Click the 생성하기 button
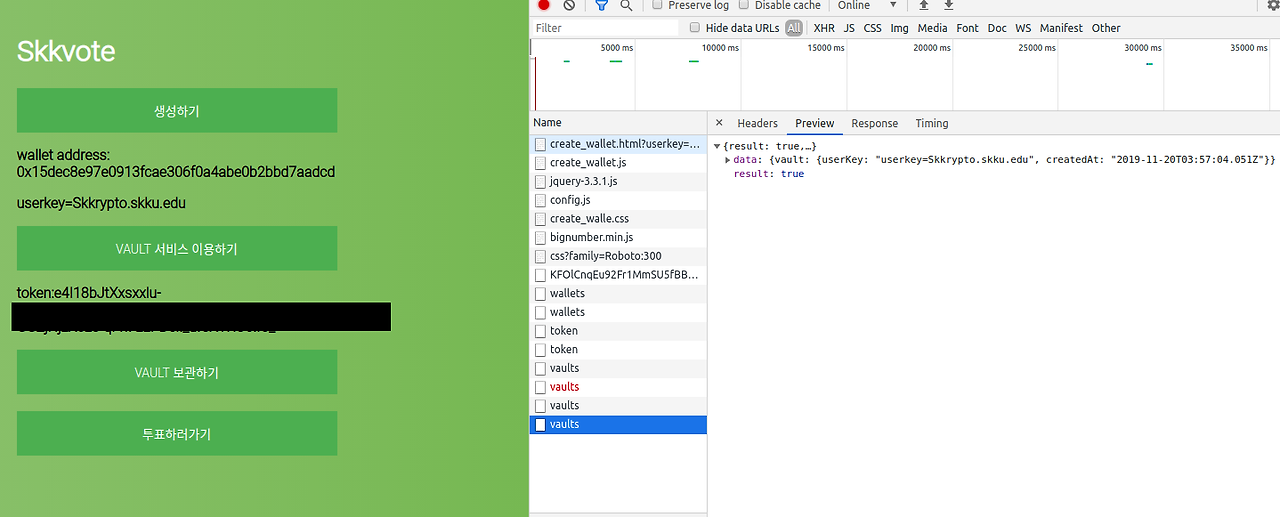Image resolution: width=1280 pixels, height=517 pixels. click(177, 110)
